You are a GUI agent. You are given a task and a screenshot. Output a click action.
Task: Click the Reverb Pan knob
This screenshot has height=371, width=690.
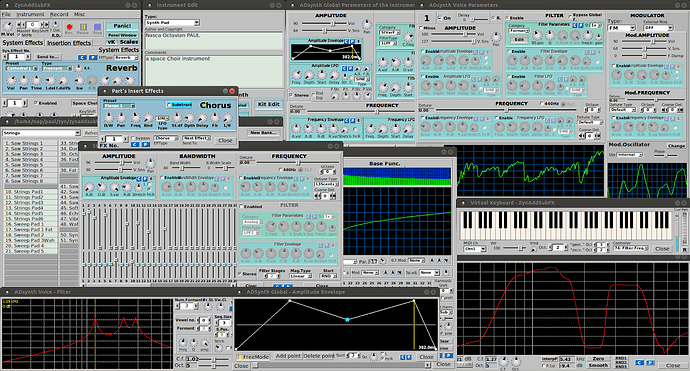24,80
